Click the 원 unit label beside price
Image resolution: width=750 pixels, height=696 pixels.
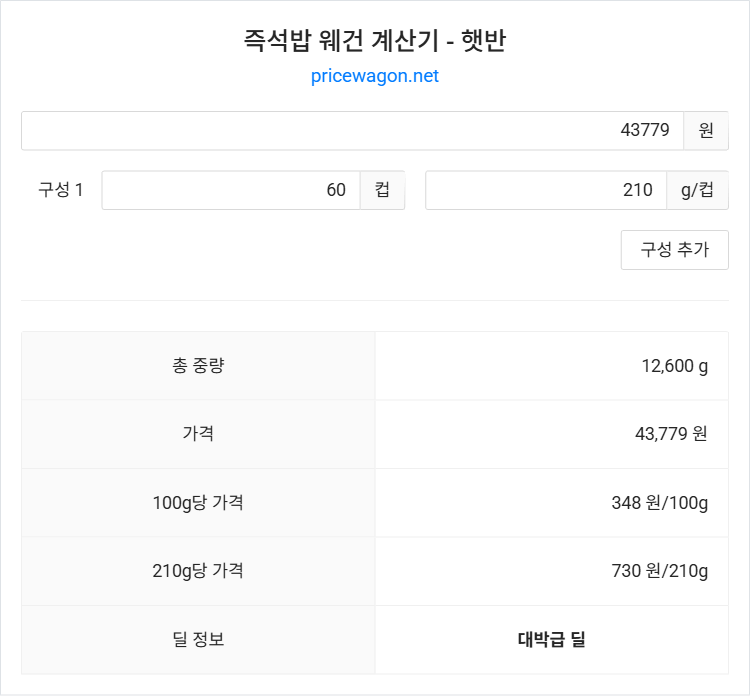tap(706, 131)
